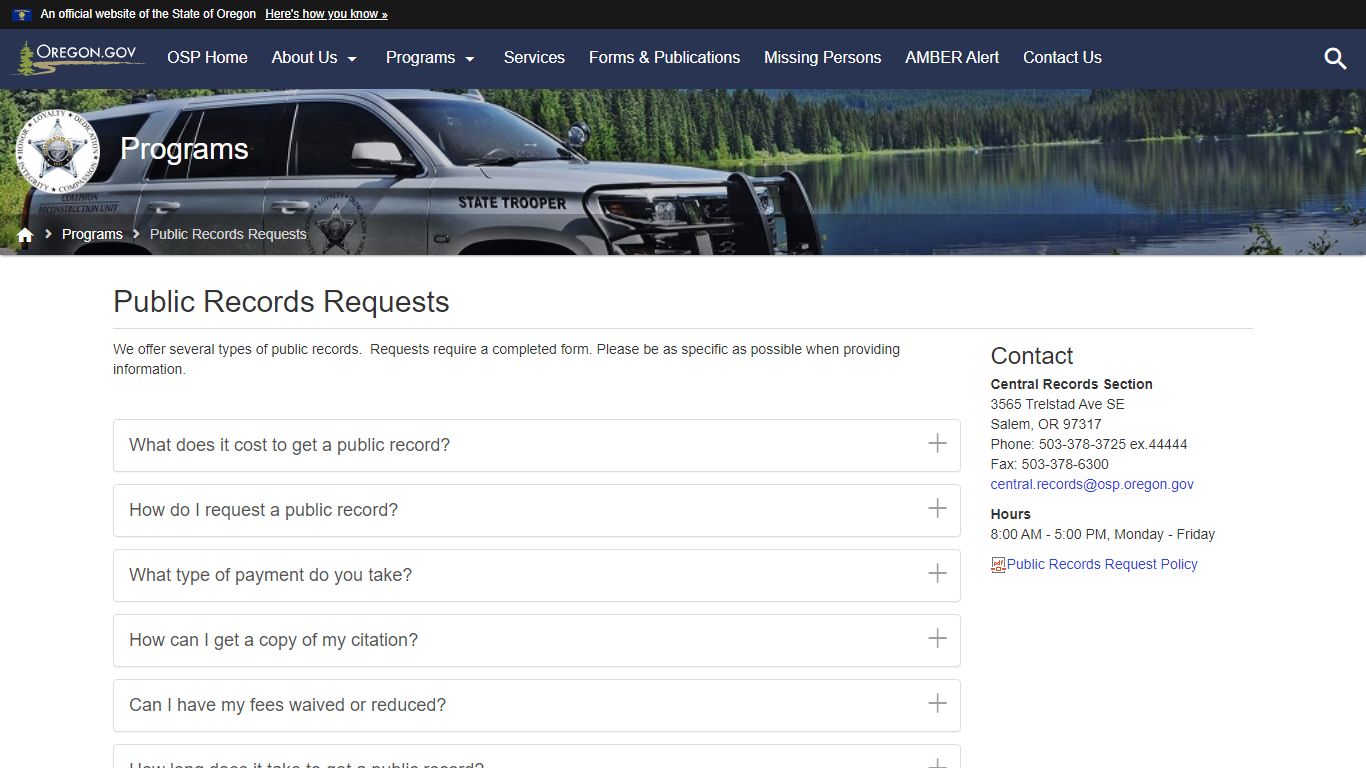Image resolution: width=1366 pixels, height=768 pixels.
Task: Click the home breadcrumb icon
Action: pos(25,234)
